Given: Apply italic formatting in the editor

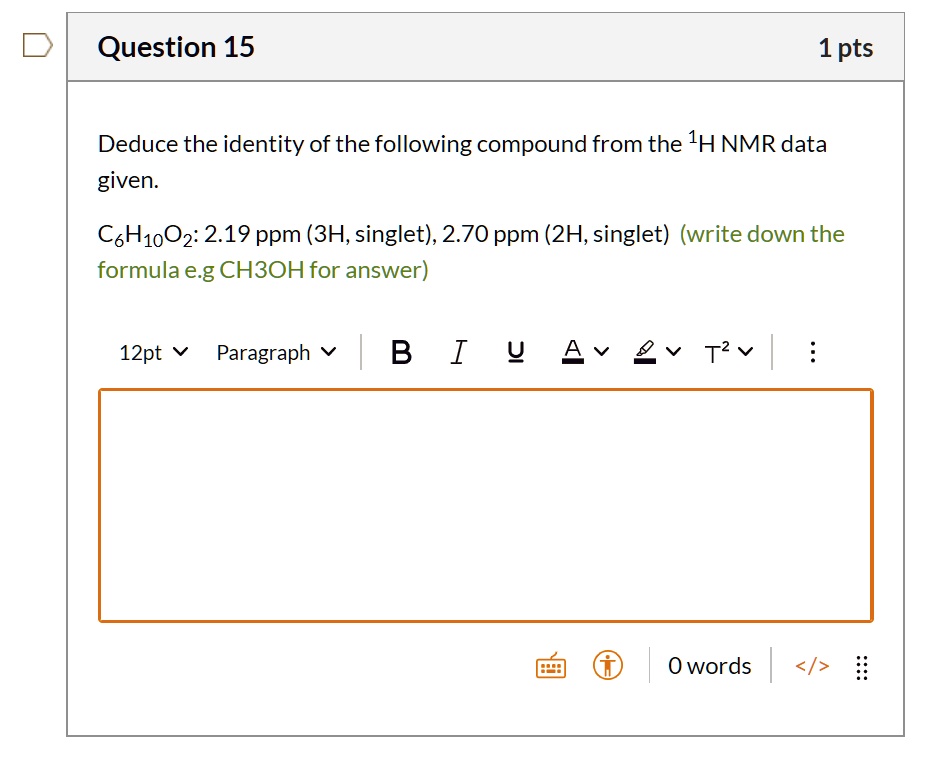Looking at the screenshot, I should [458, 351].
